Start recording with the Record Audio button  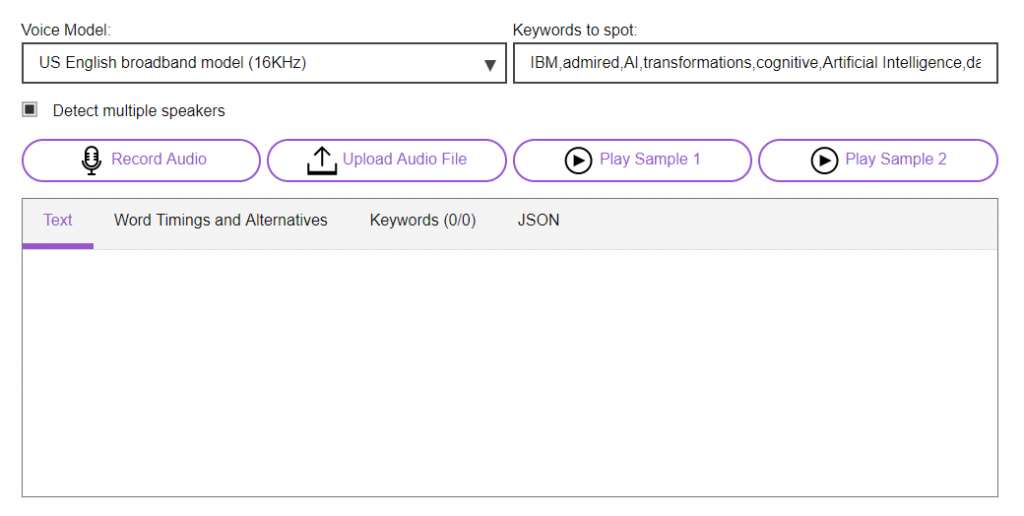point(141,160)
